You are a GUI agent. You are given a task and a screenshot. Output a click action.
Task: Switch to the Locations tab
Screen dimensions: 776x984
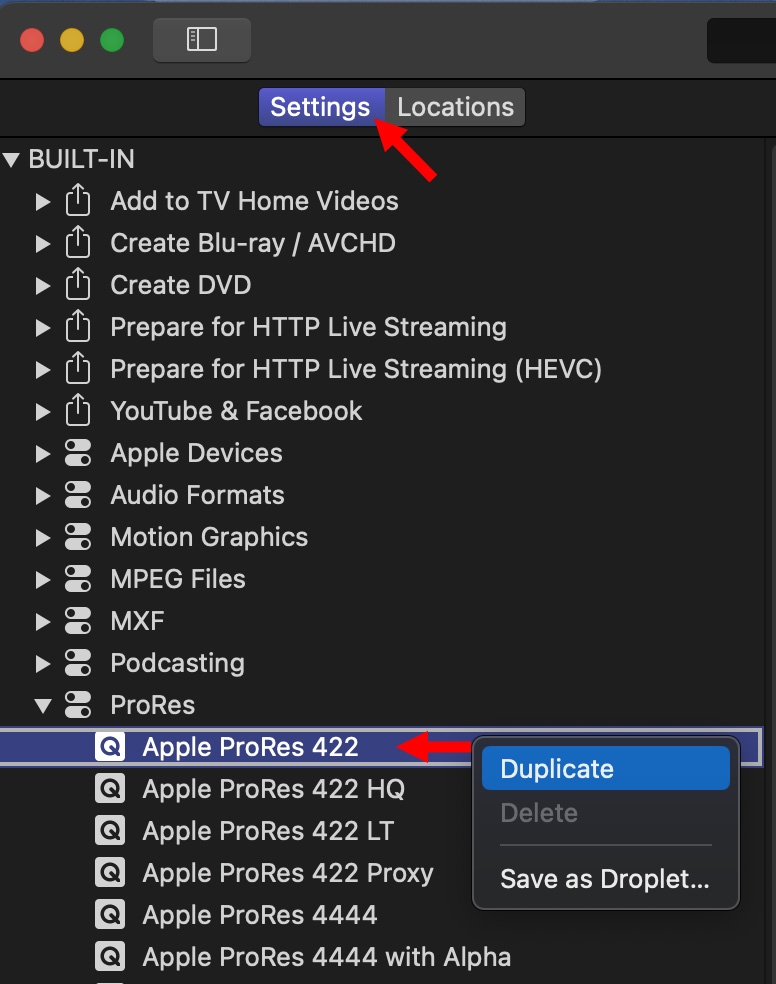[455, 108]
